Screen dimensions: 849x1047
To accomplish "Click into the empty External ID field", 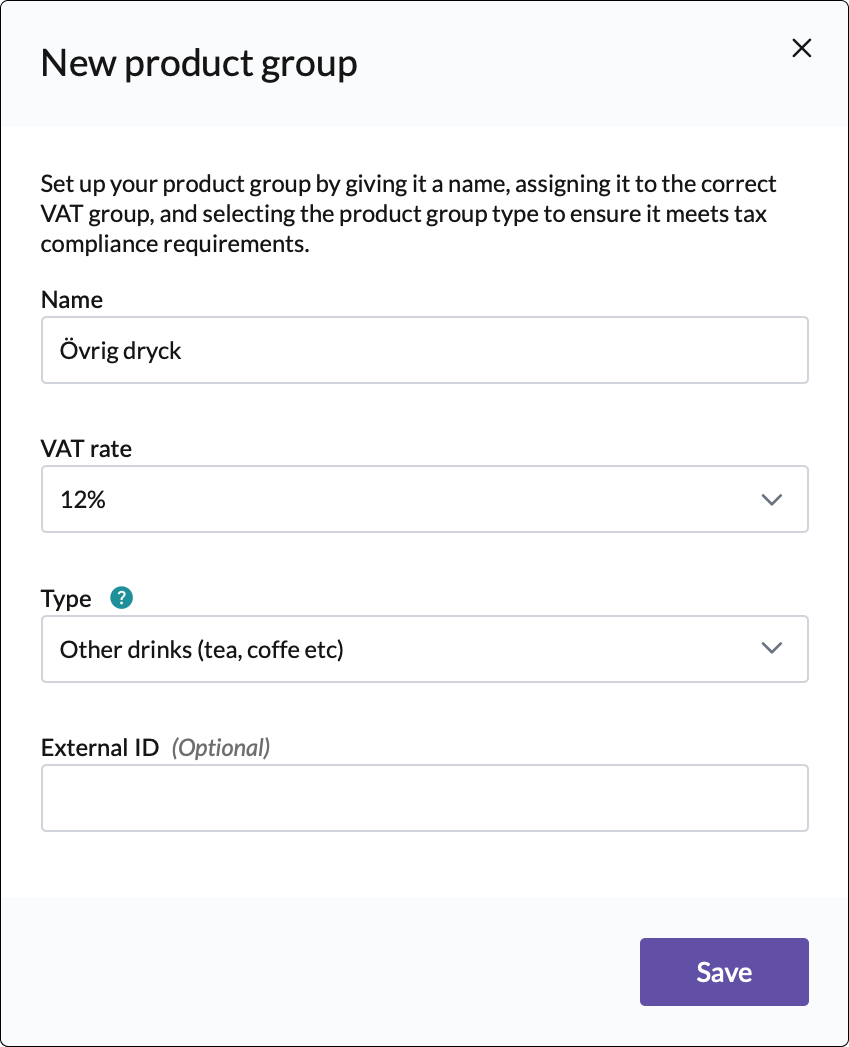I will point(424,798).
